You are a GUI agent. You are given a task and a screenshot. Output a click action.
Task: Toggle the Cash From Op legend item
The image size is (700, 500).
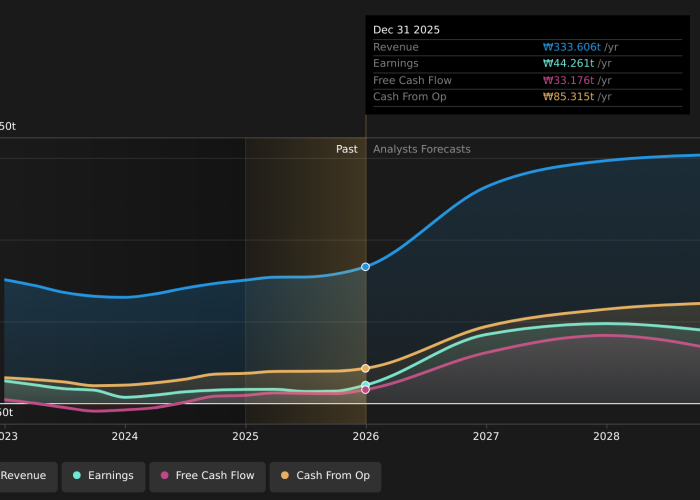[324, 476]
